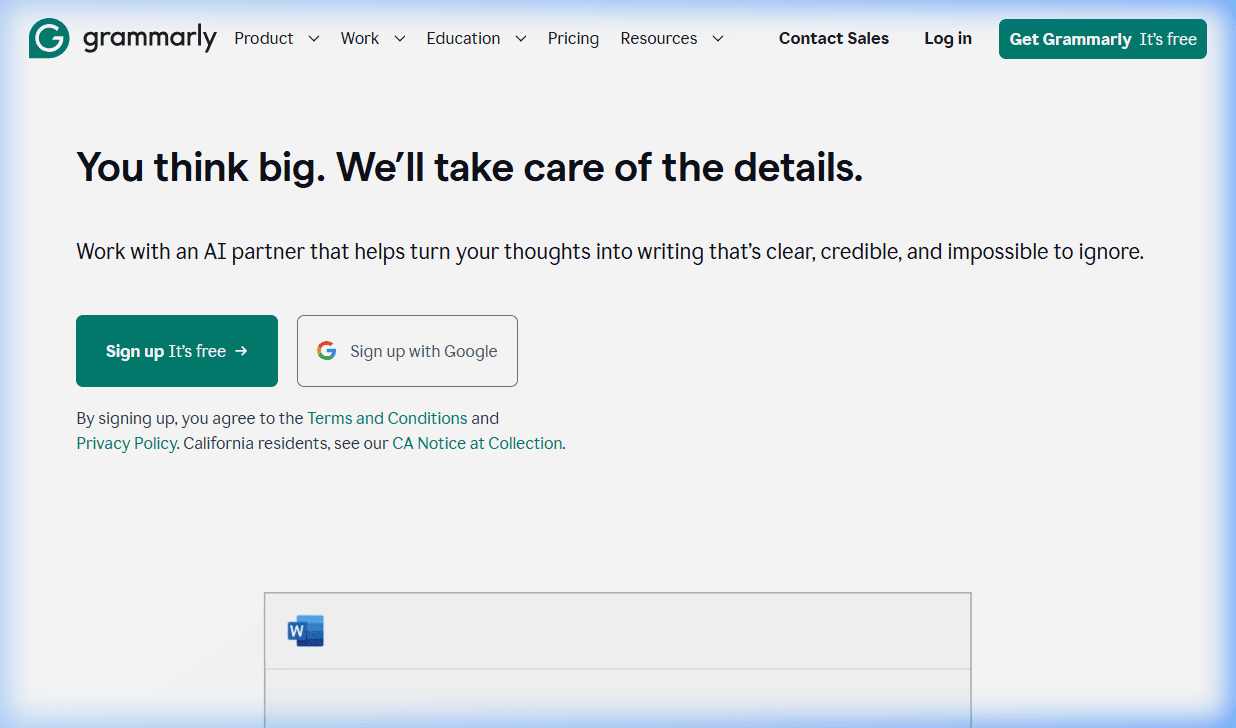
Task: Open the Work menu
Action: pos(359,38)
